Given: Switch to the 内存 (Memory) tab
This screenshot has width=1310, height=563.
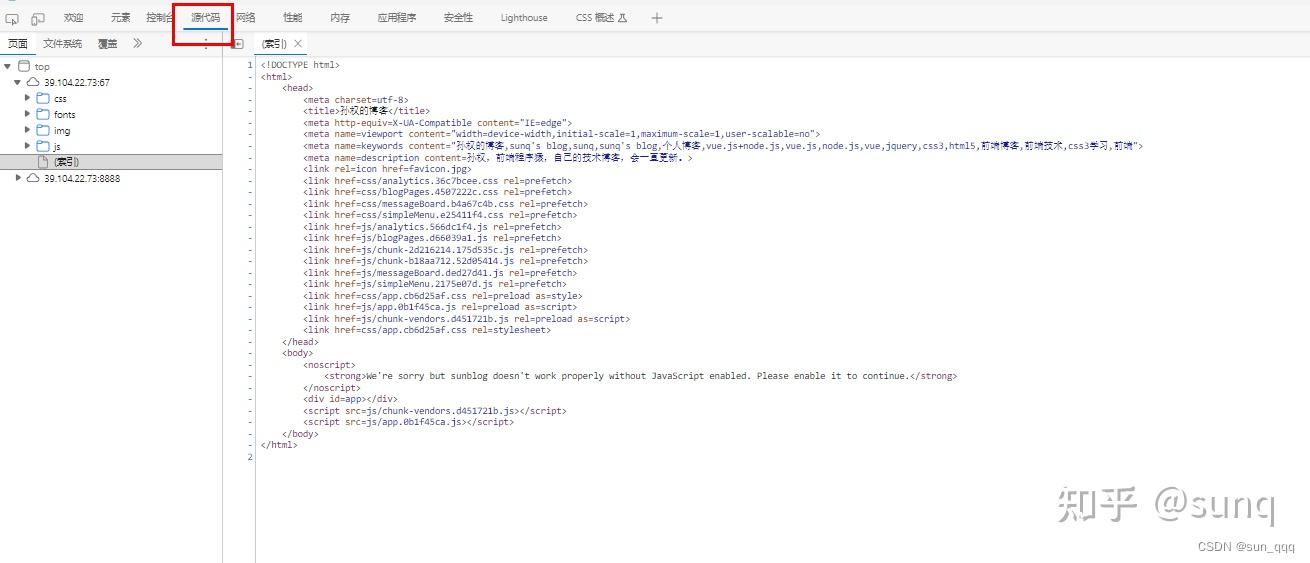Looking at the screenshot, I should (x=340, y=18).
